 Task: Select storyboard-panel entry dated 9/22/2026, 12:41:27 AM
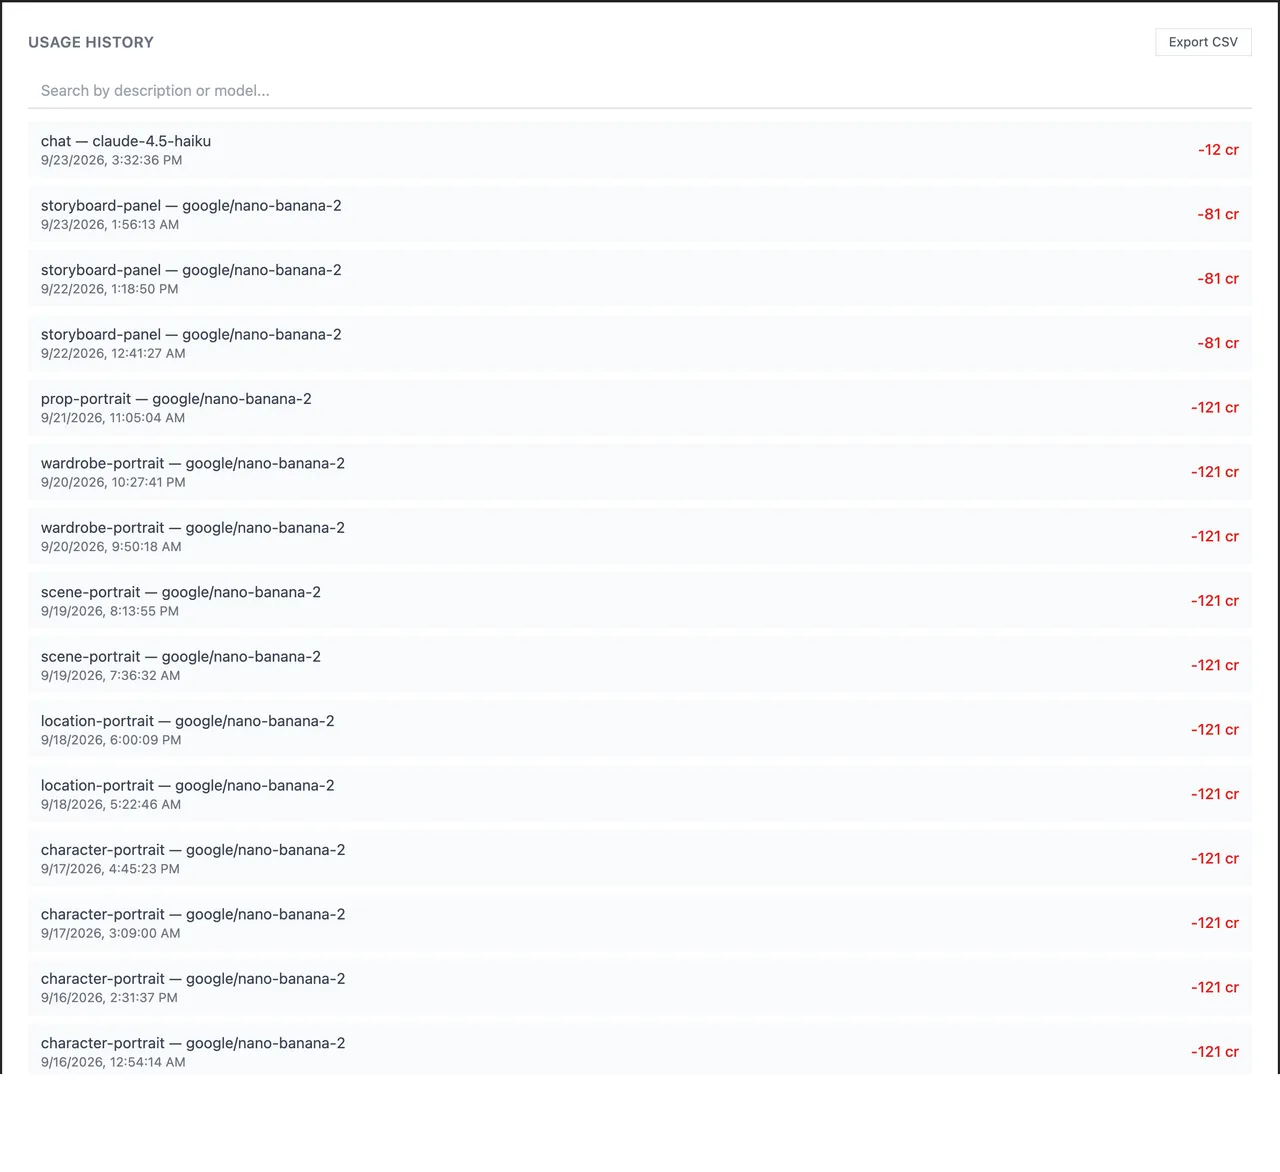click(x=640, y=343)
